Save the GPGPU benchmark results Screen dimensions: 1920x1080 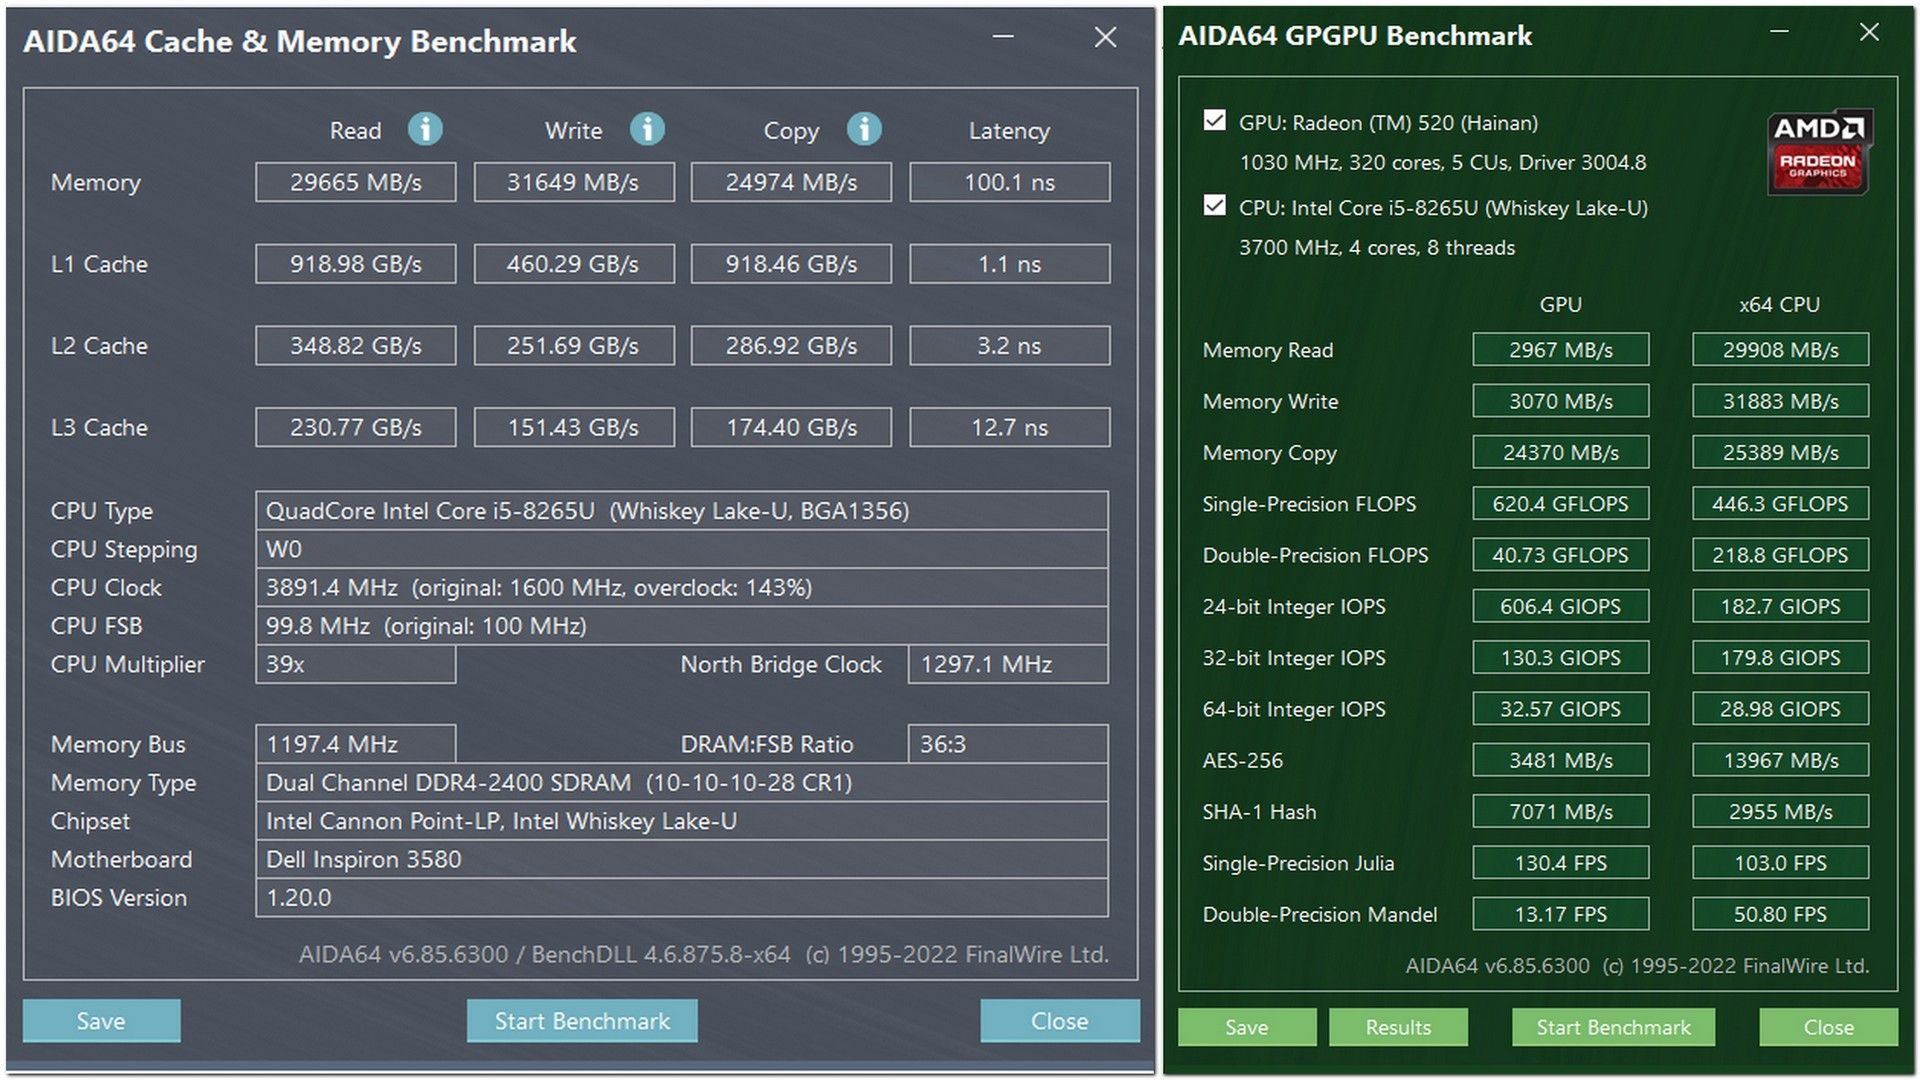(1246, 1027)
